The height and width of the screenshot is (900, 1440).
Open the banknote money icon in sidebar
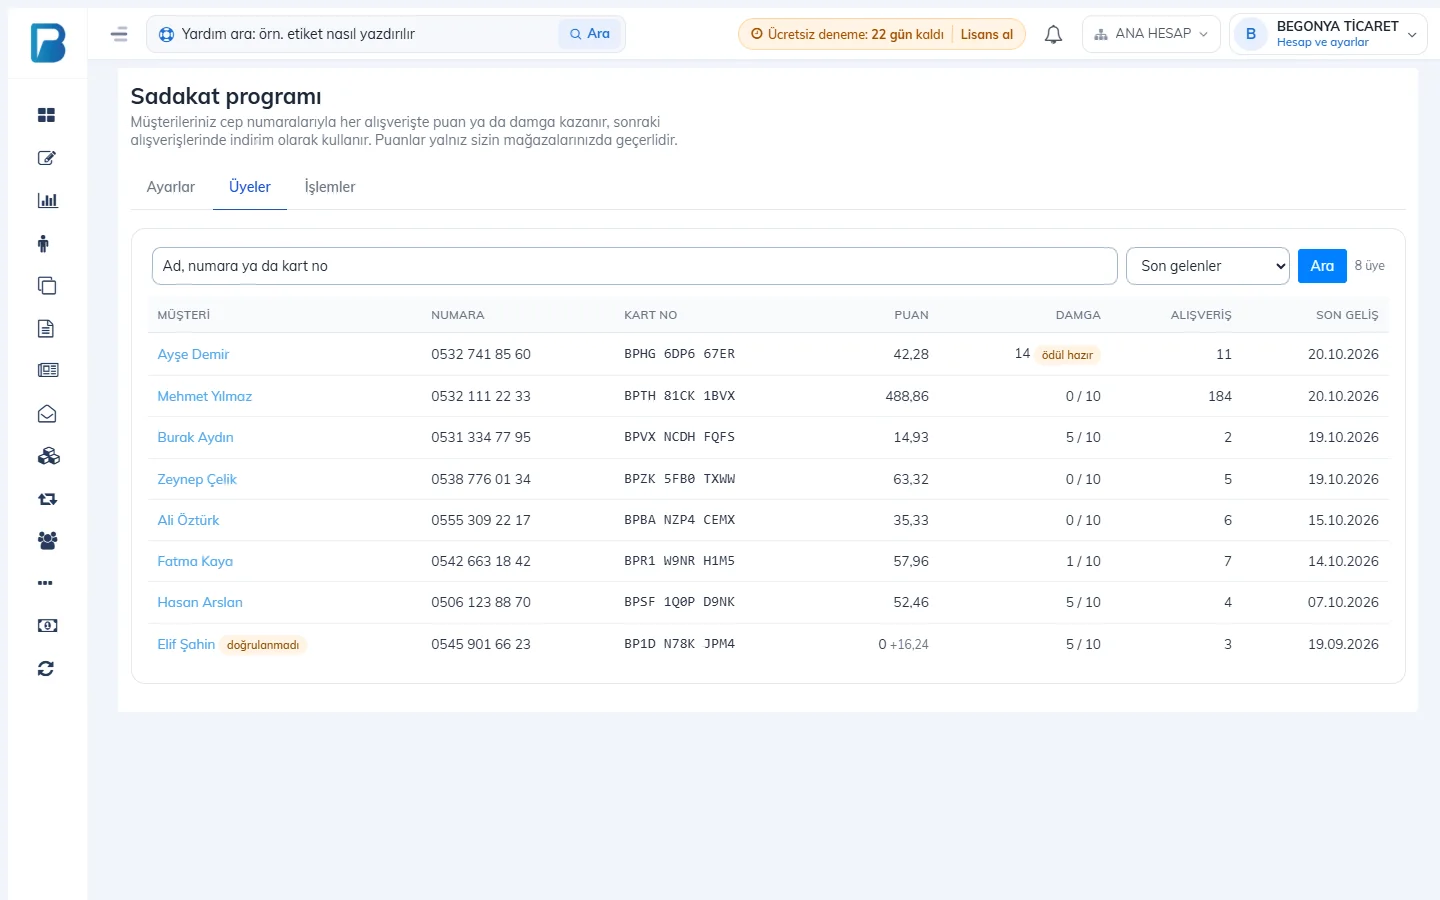[x=47, y=626]
